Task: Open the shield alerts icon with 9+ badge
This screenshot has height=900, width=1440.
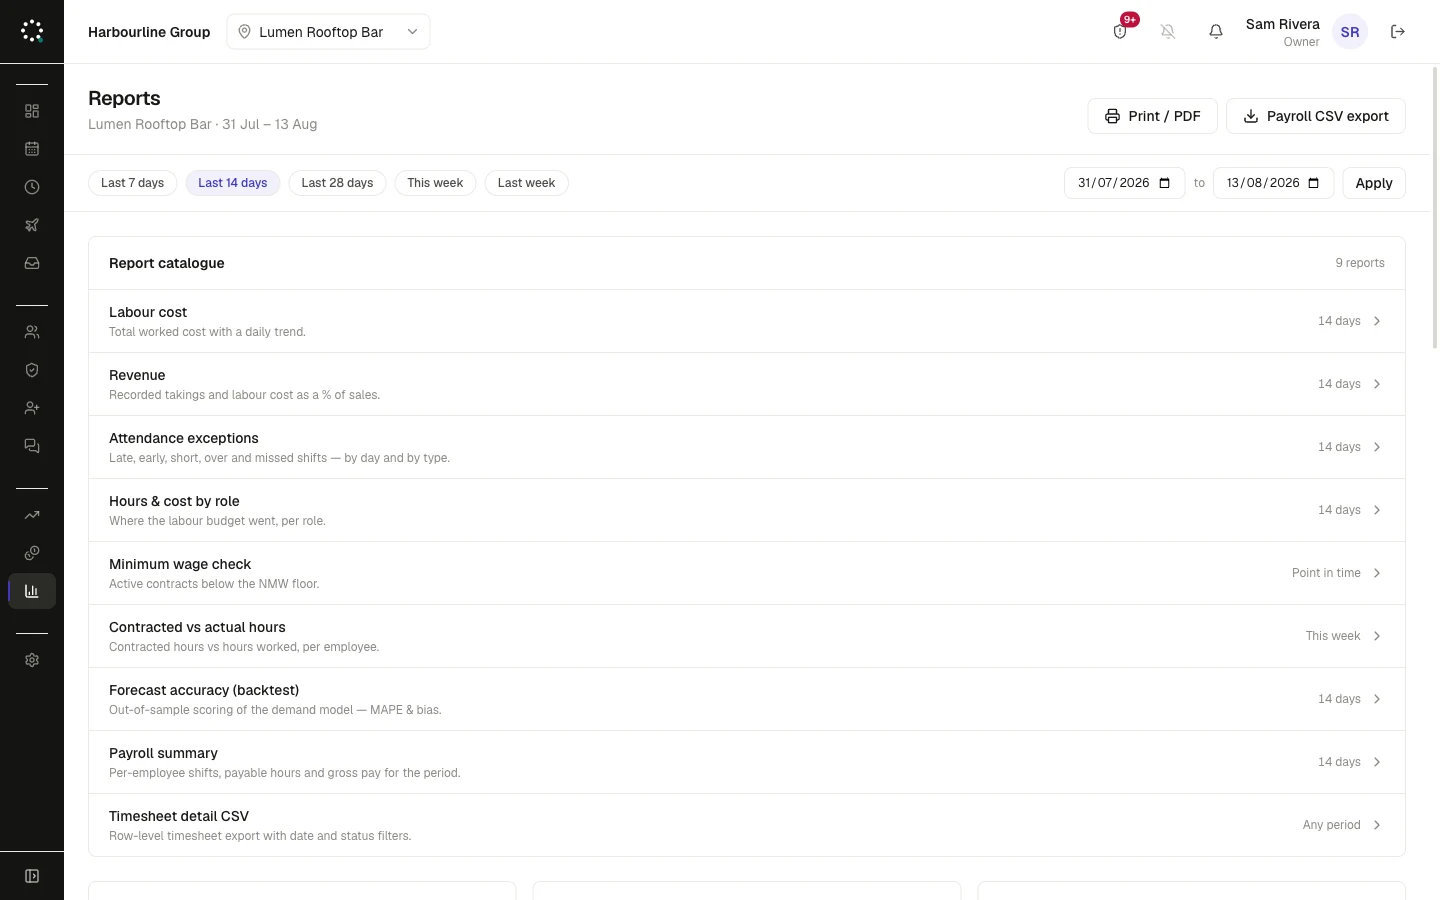Action: pos(1120,32)
